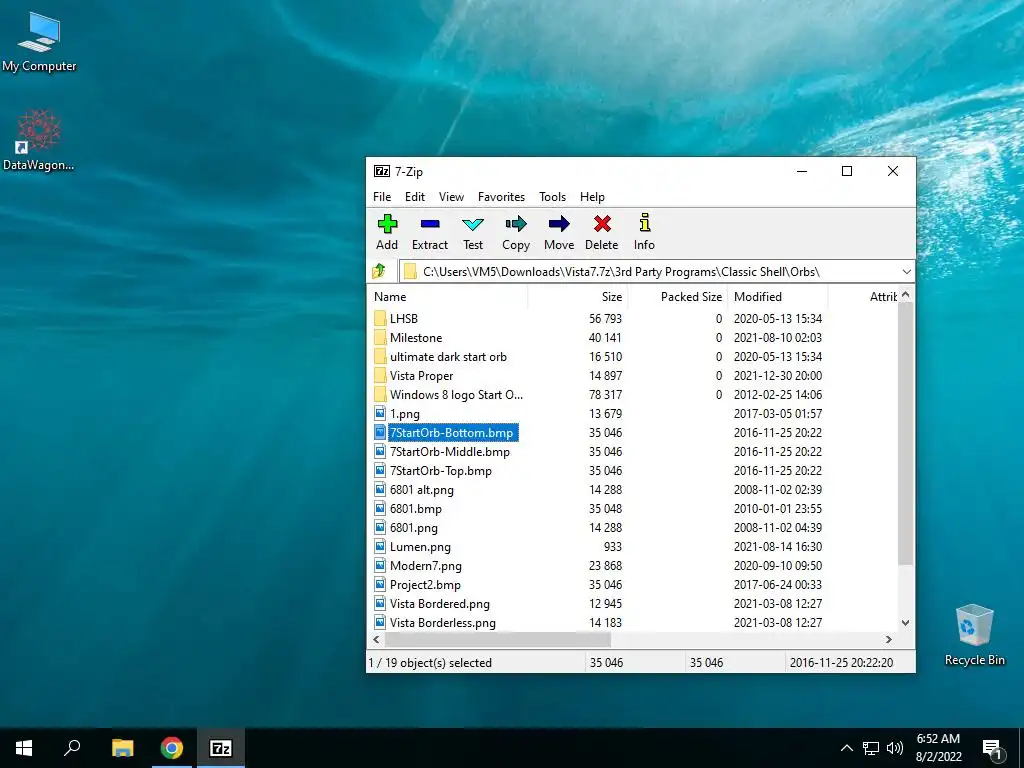Click the 1.png file icon

click(380, 413)
